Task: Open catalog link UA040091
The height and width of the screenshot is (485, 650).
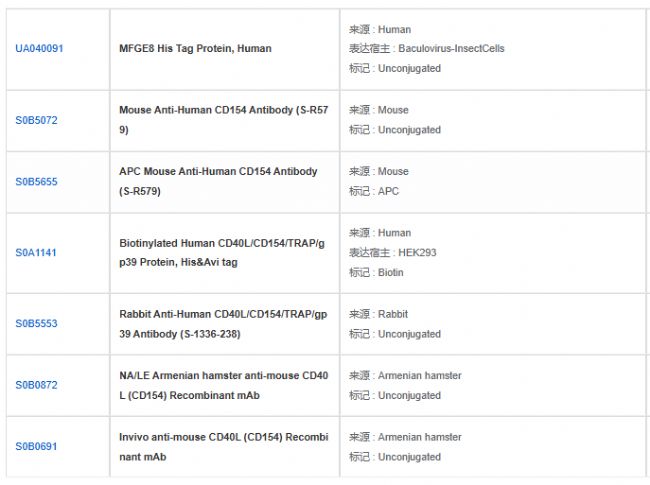Action: (39, 48)
